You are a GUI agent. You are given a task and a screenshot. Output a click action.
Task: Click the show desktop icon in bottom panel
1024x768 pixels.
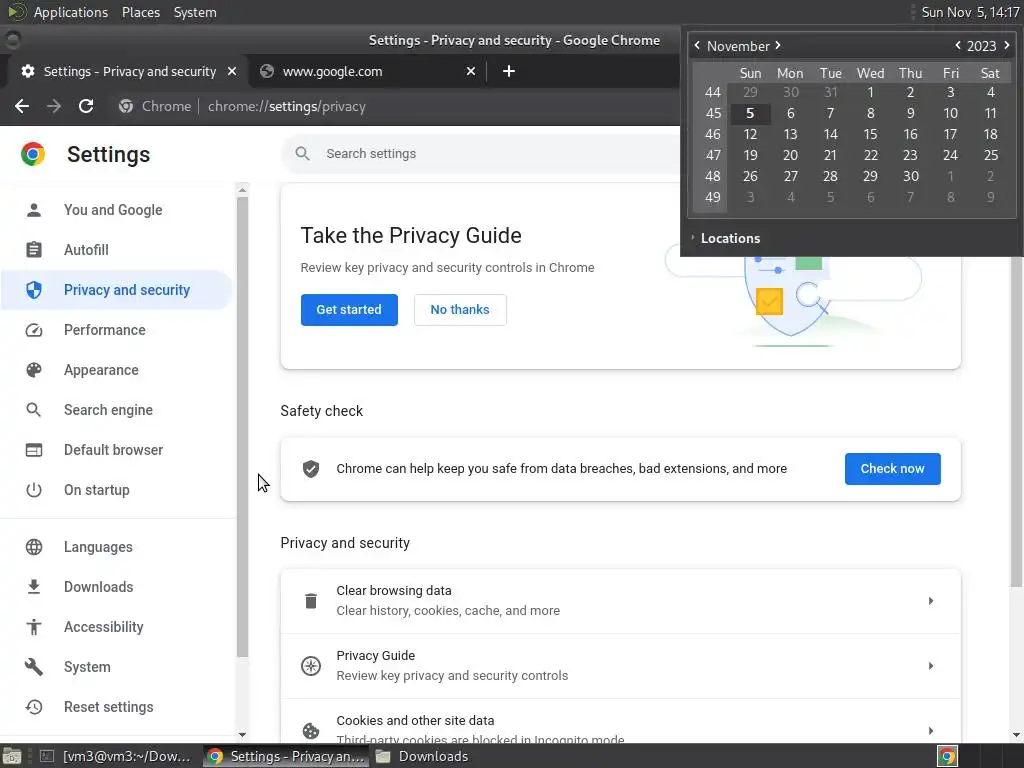pos(12,756)
